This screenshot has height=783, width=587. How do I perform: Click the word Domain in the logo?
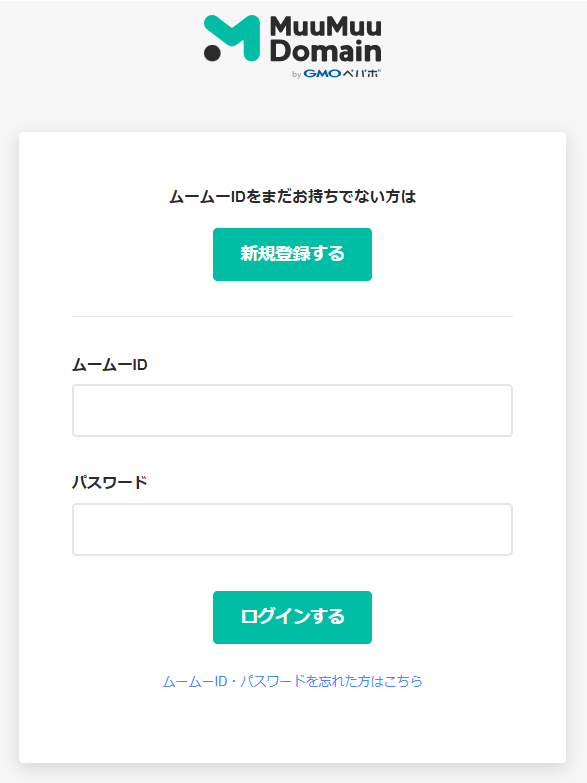(326, 51)
